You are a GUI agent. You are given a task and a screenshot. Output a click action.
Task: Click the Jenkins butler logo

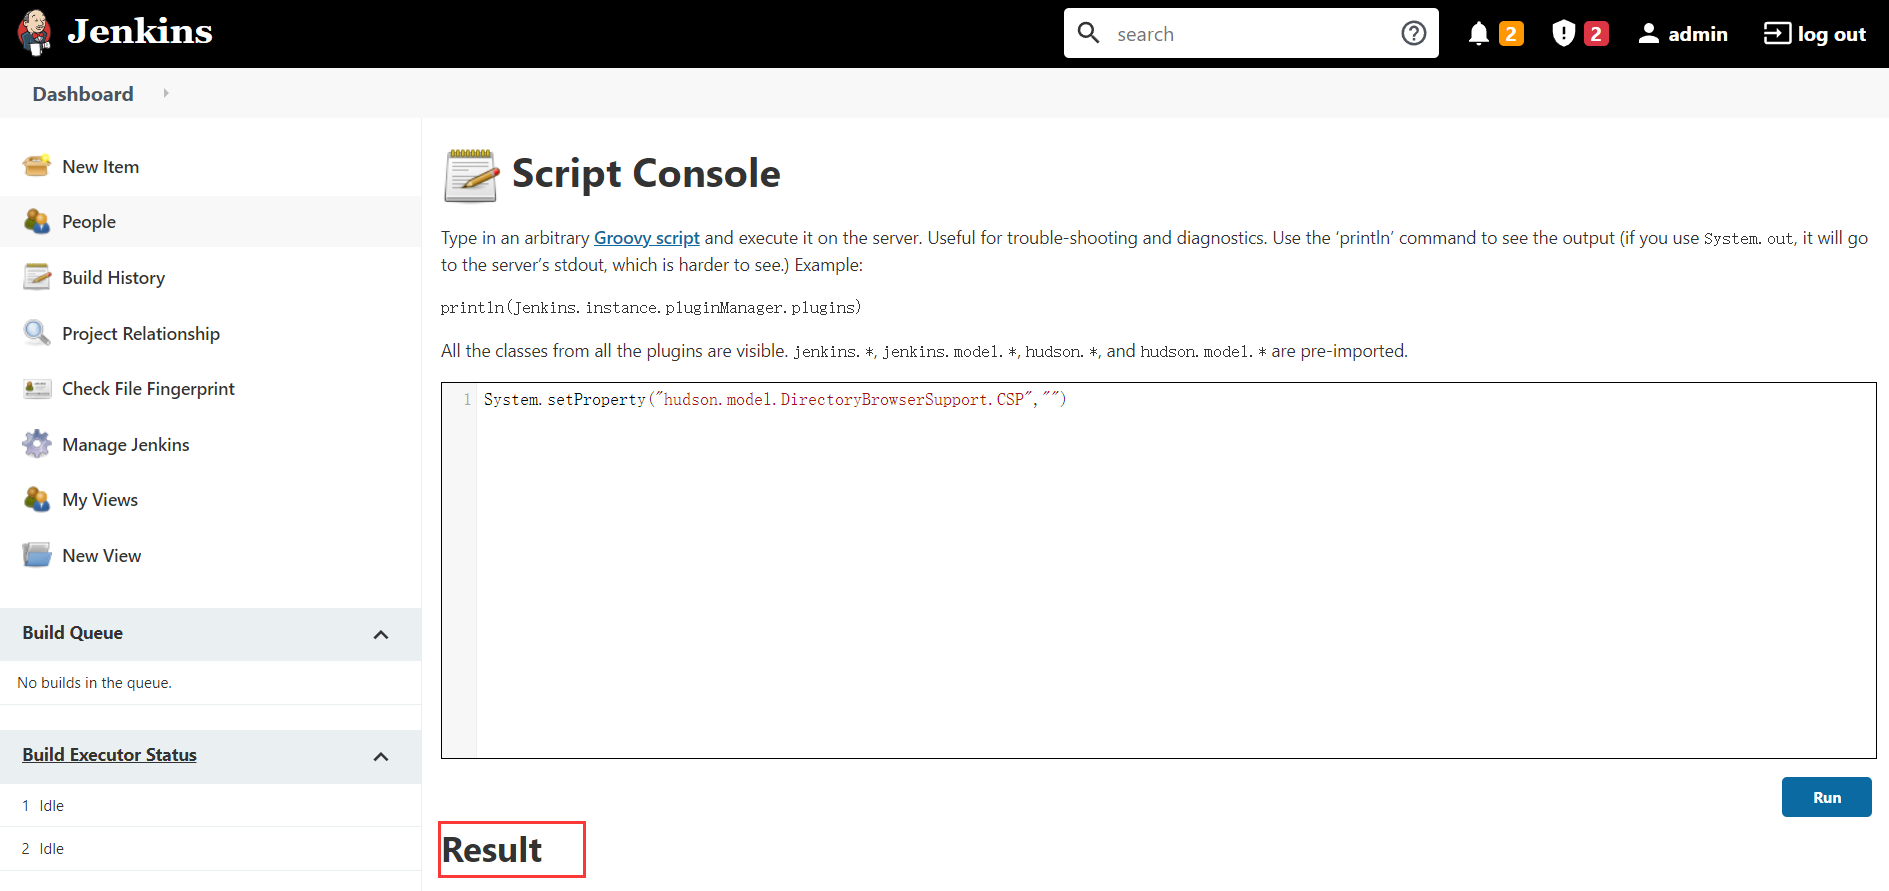click(x=35, y=33)
